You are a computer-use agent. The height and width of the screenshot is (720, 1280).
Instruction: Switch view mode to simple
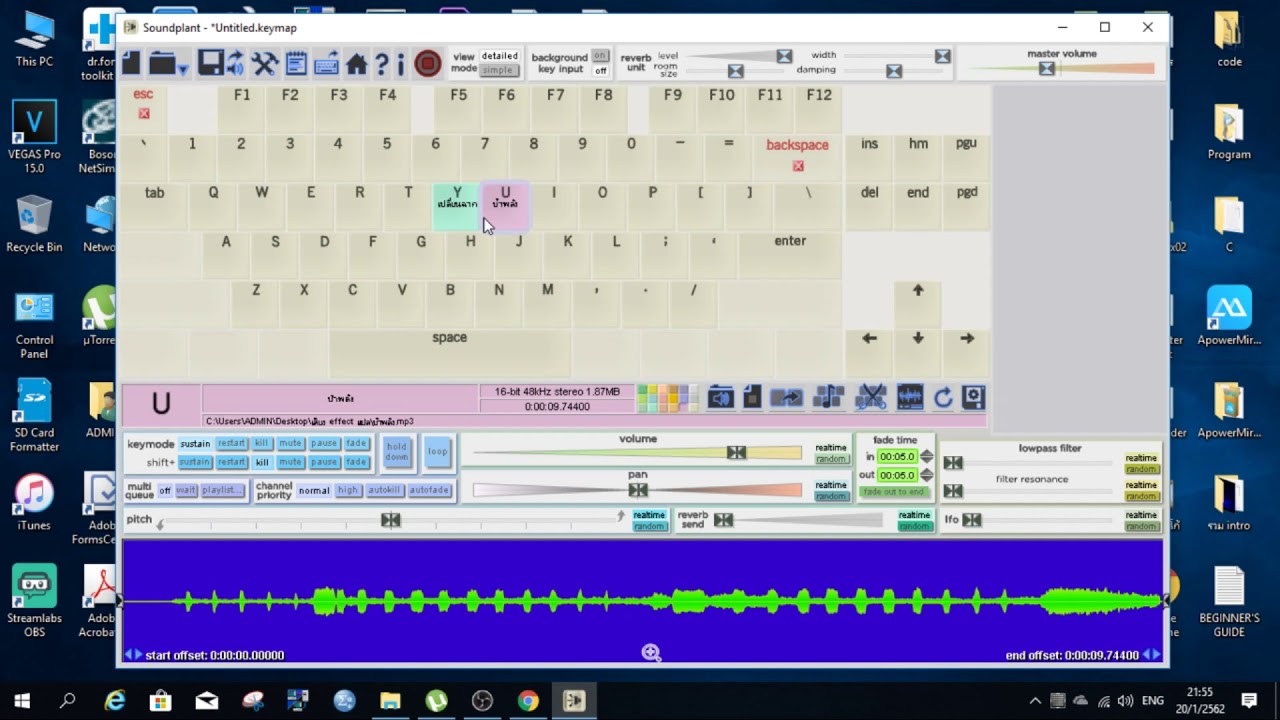point(497,70)
